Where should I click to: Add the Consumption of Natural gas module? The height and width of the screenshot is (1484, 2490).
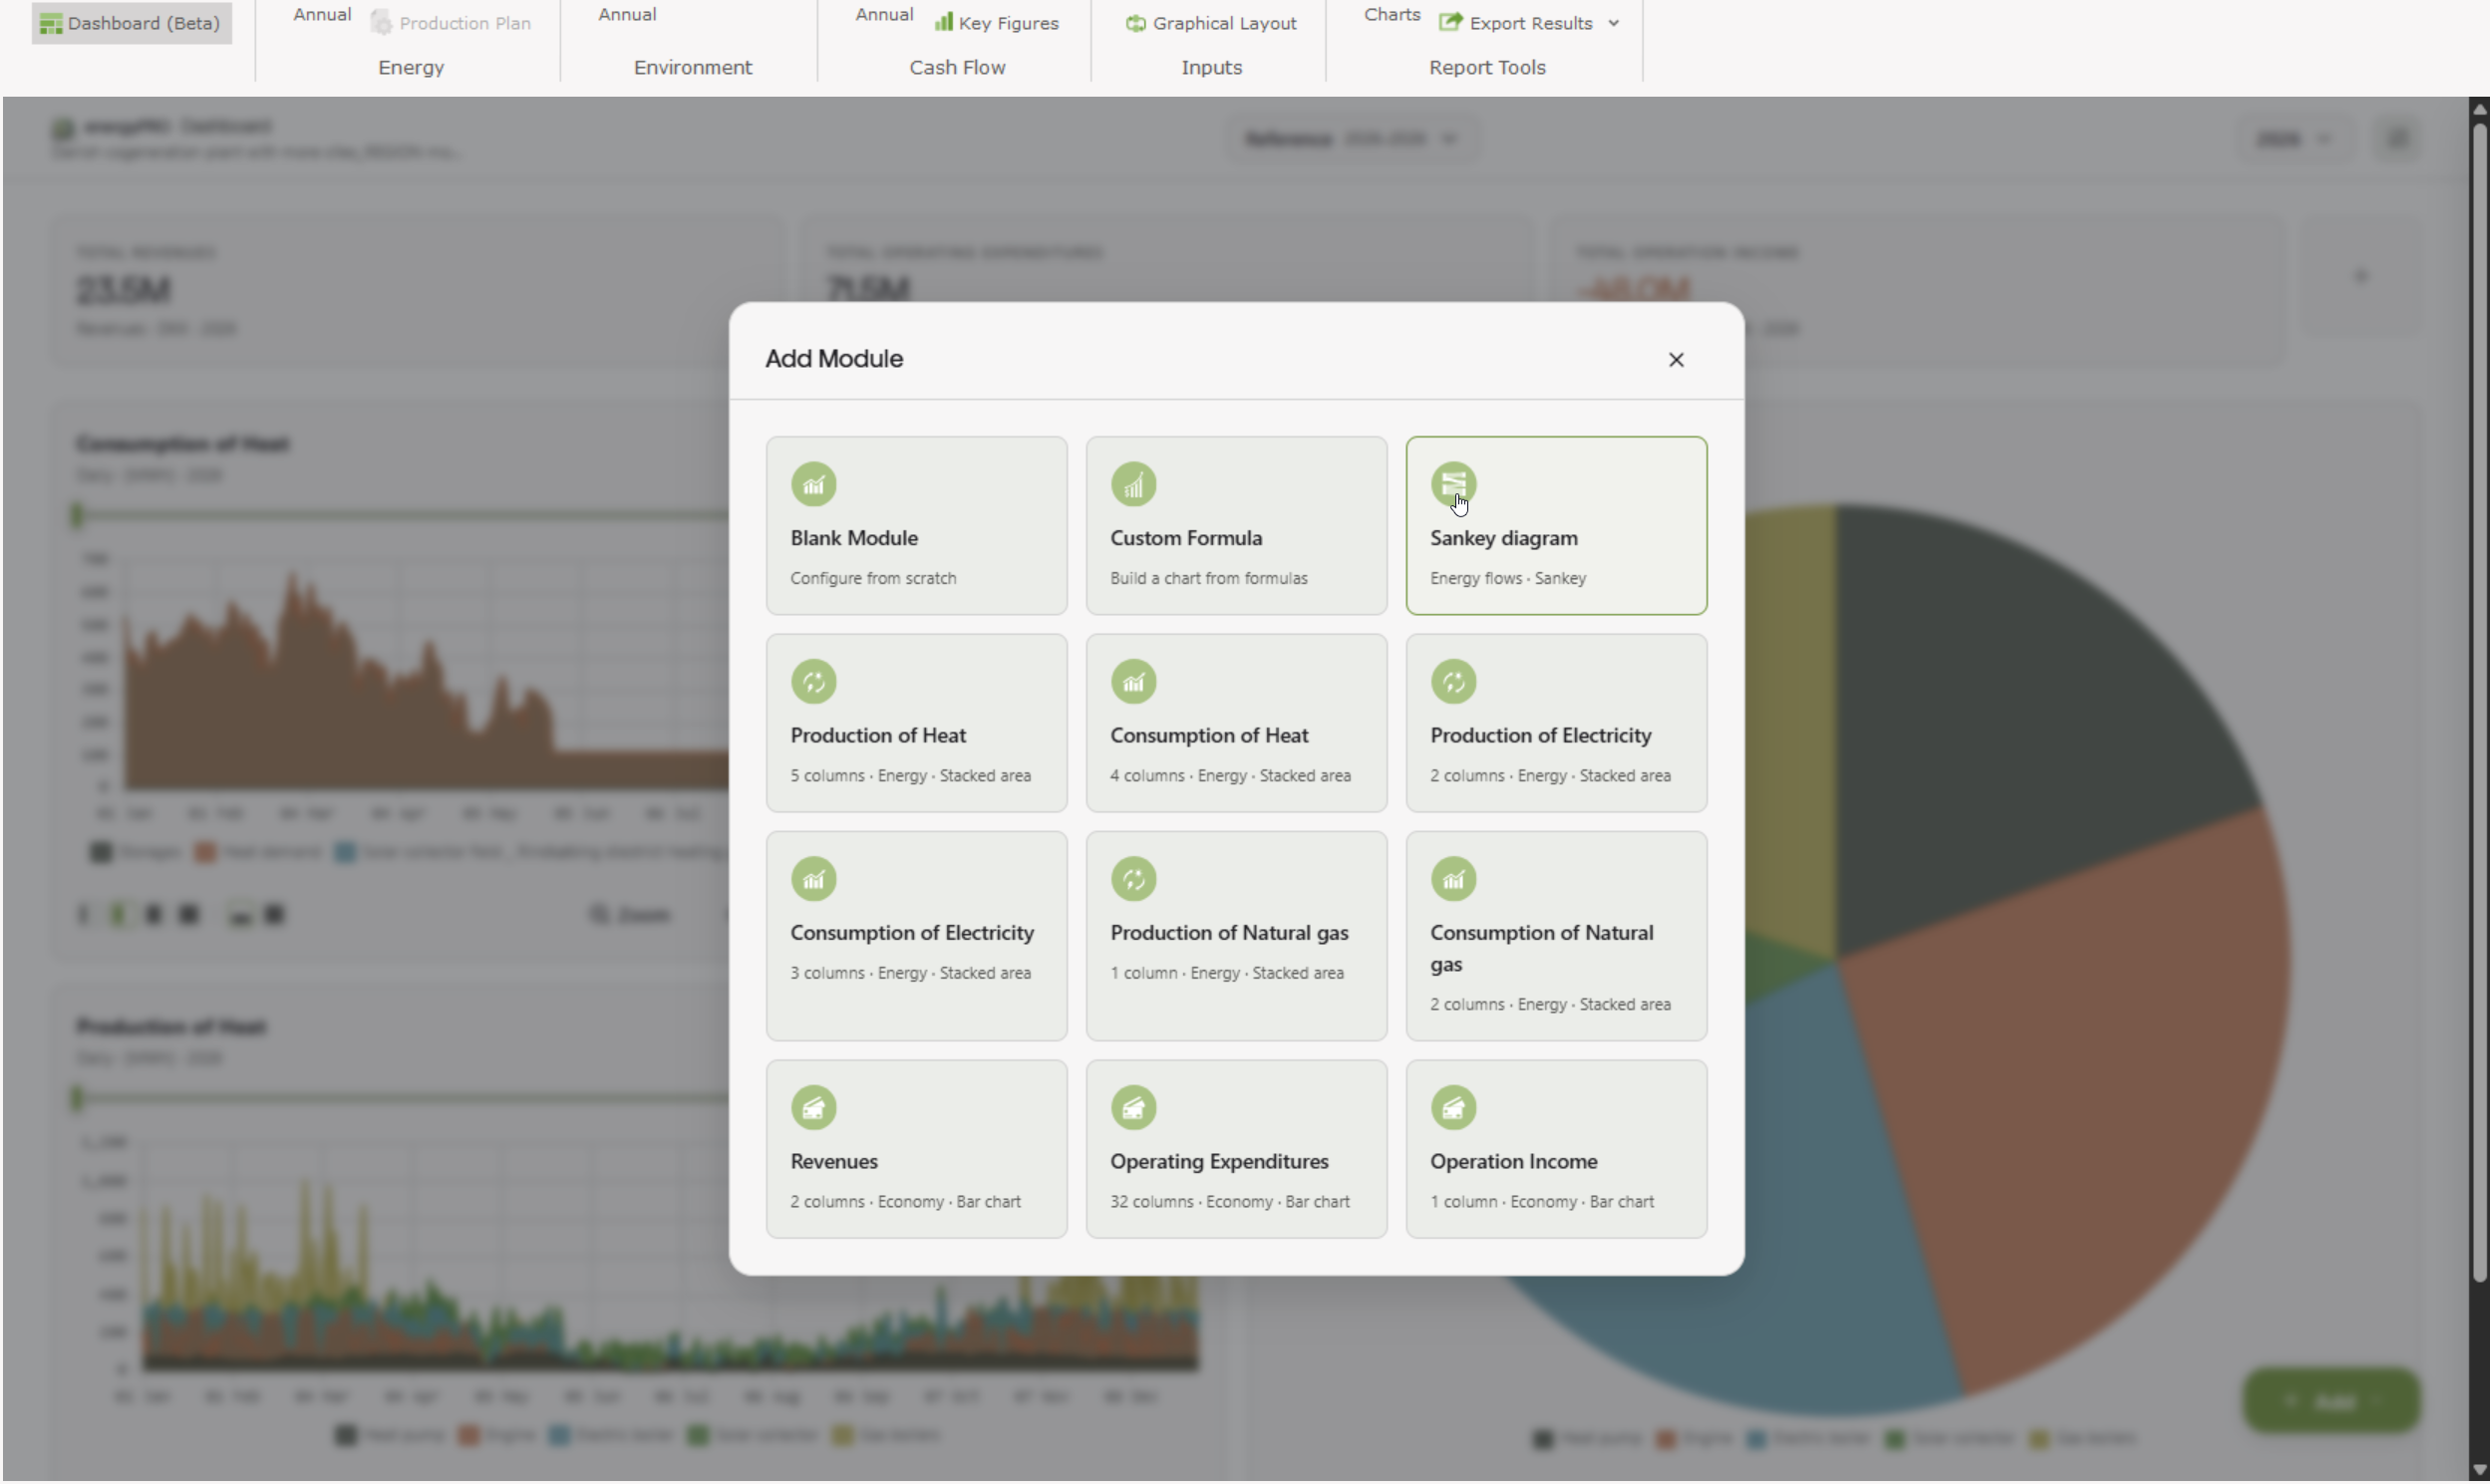click(x=1557, y=937)
